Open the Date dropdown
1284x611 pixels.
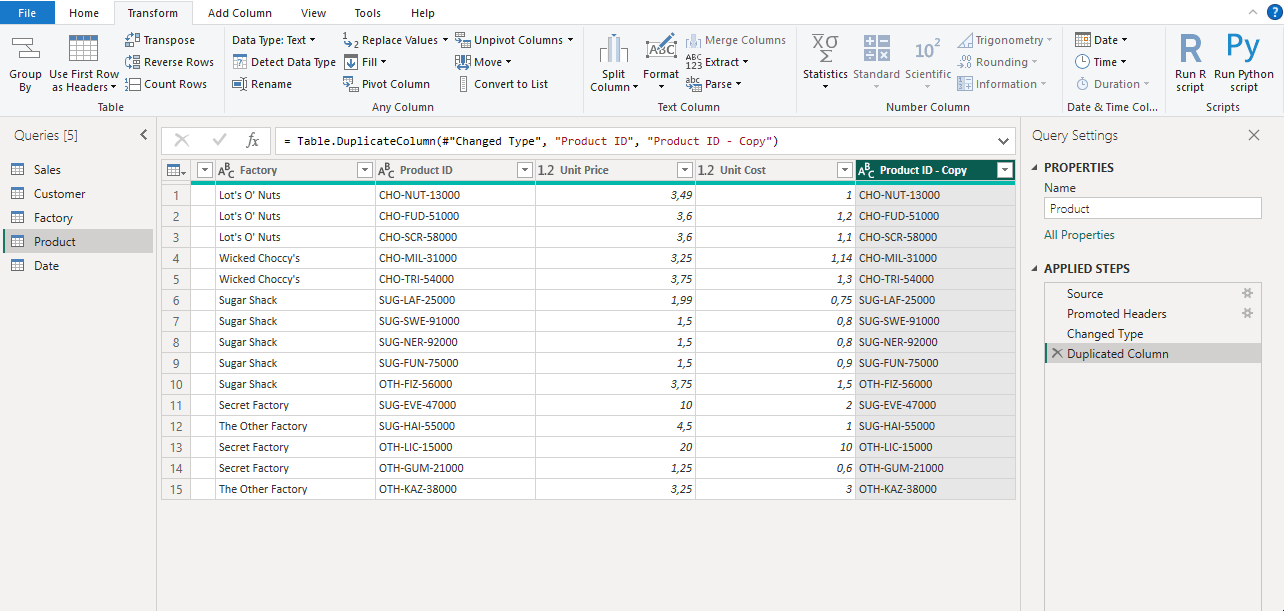(x=1101, y=40)
